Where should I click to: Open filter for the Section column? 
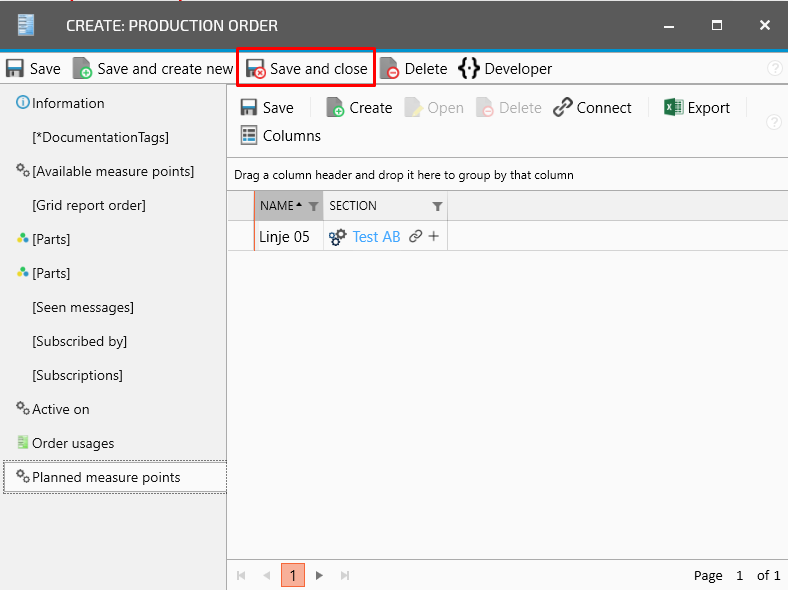437,206
